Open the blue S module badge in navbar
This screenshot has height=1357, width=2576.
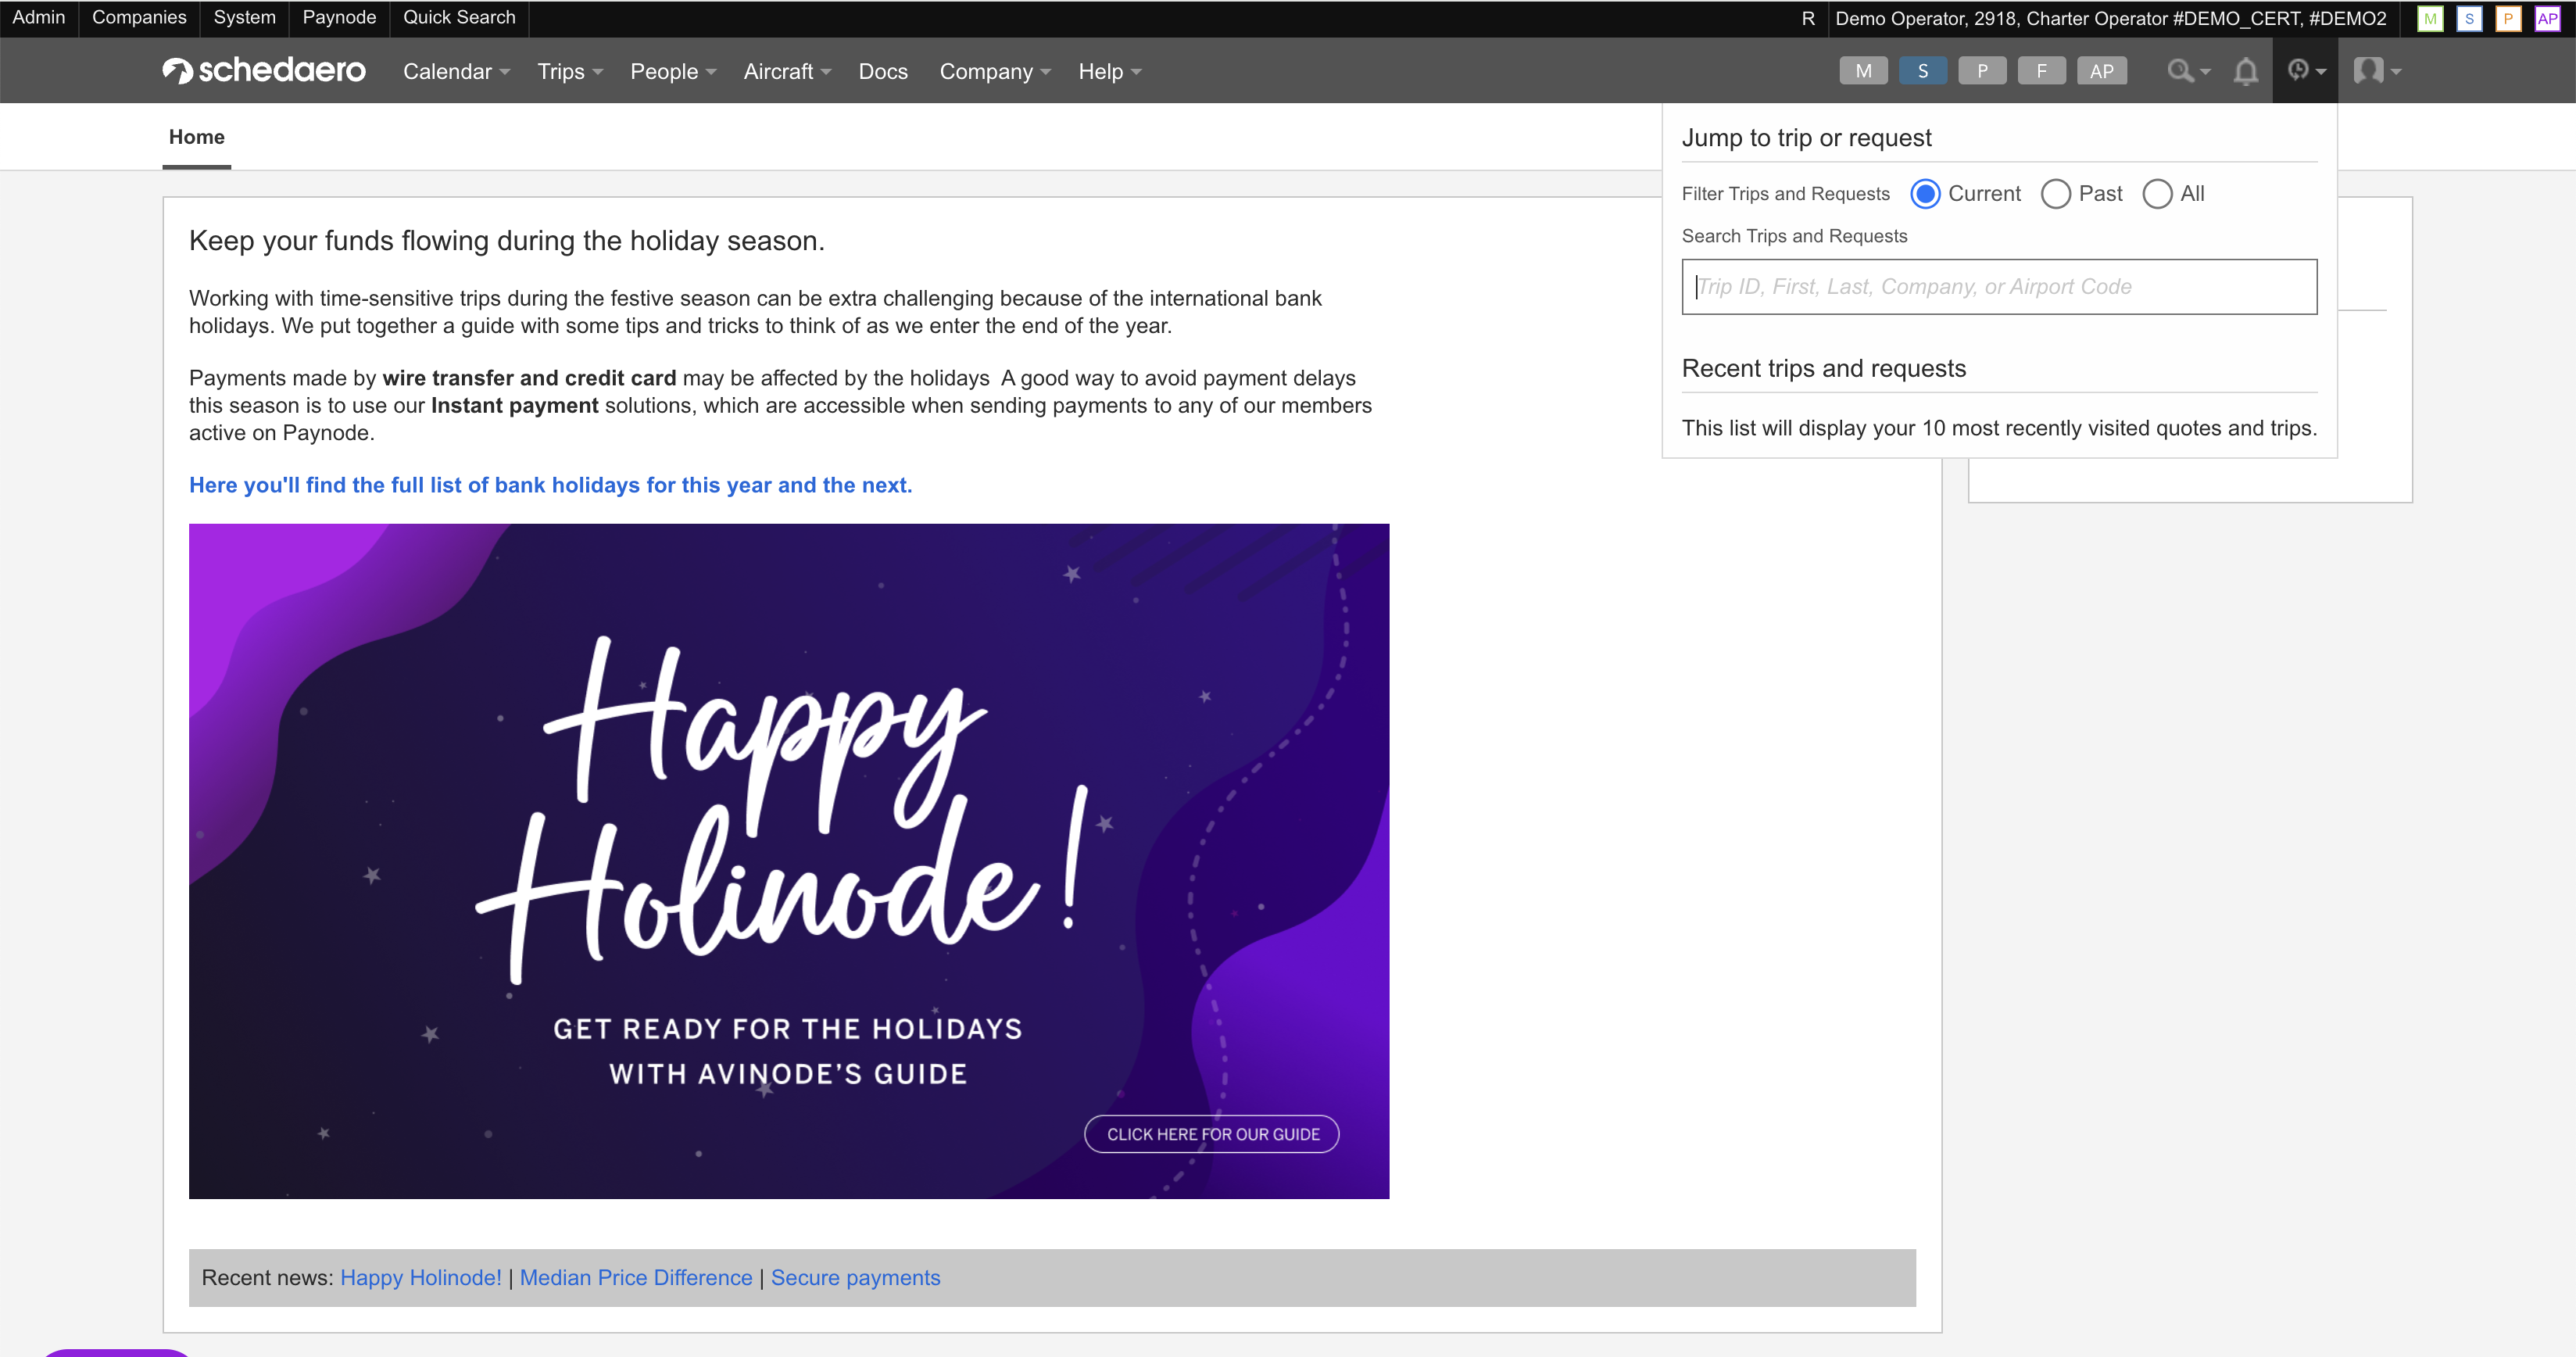[1922, 71]
